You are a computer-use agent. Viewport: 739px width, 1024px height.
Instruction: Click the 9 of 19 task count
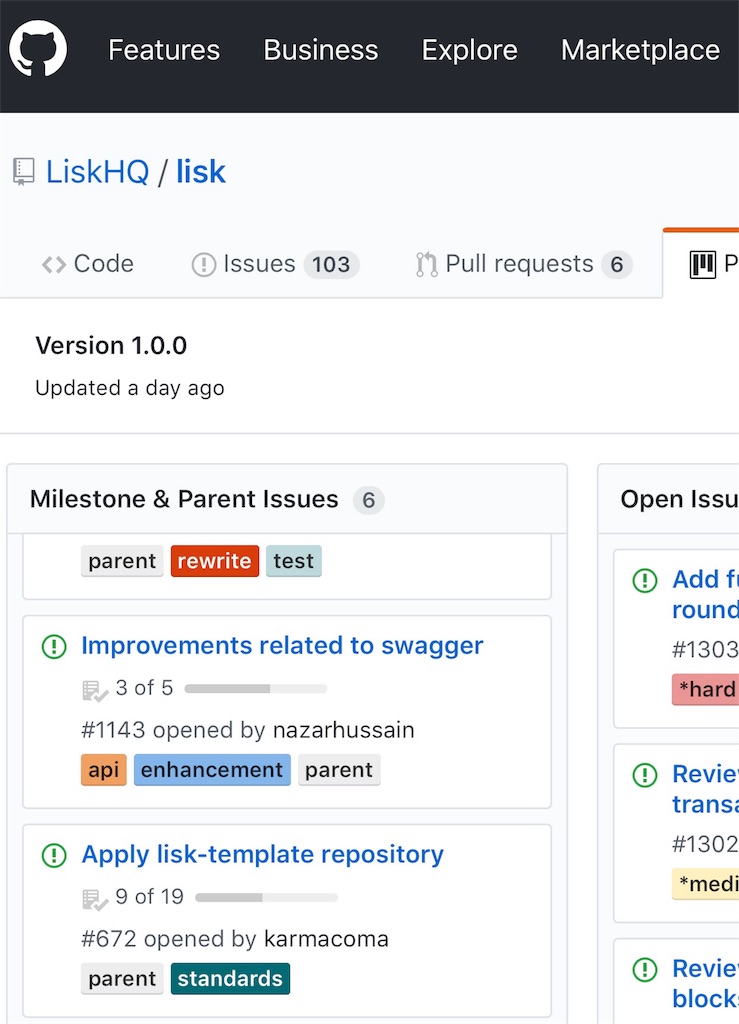pos(149,897)
